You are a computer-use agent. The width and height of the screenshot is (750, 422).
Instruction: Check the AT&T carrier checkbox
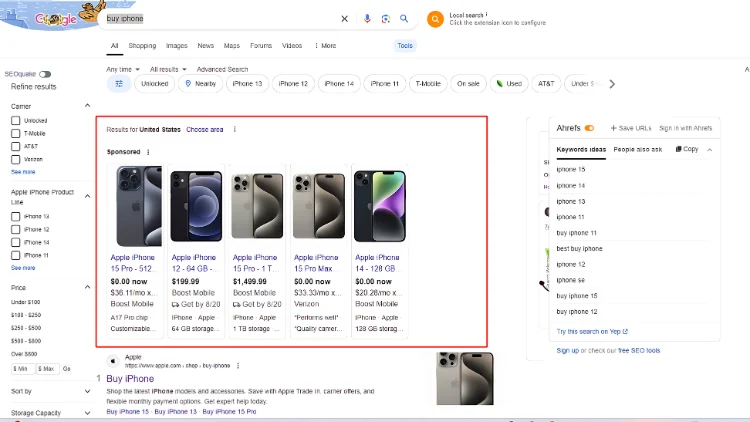(x=16, y=146)
